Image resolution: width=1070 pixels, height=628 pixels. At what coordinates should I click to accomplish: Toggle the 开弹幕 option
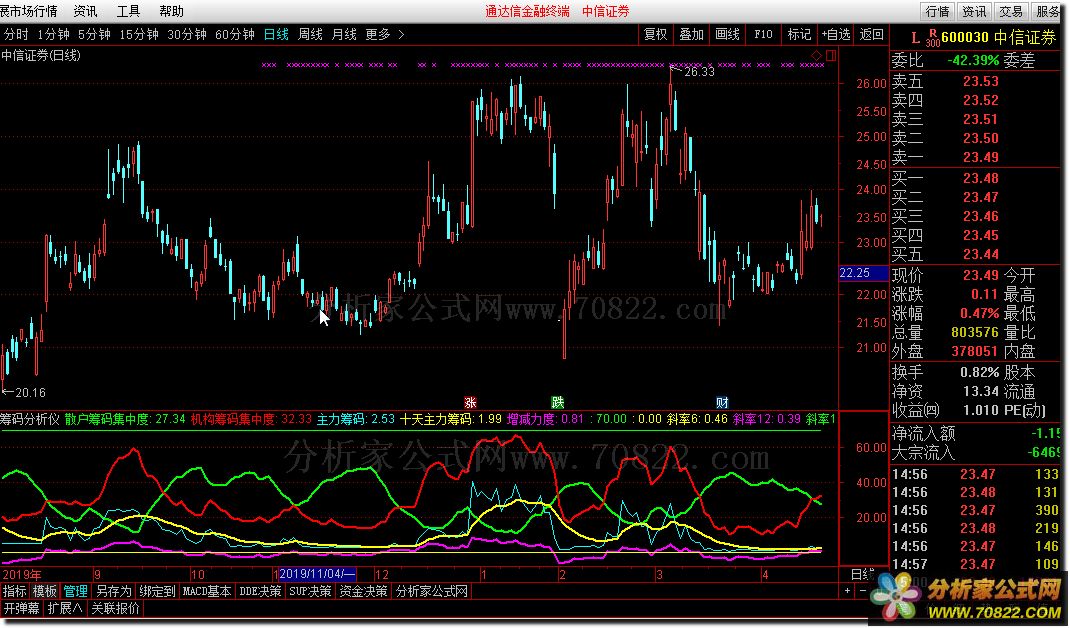tap(21, 608)
